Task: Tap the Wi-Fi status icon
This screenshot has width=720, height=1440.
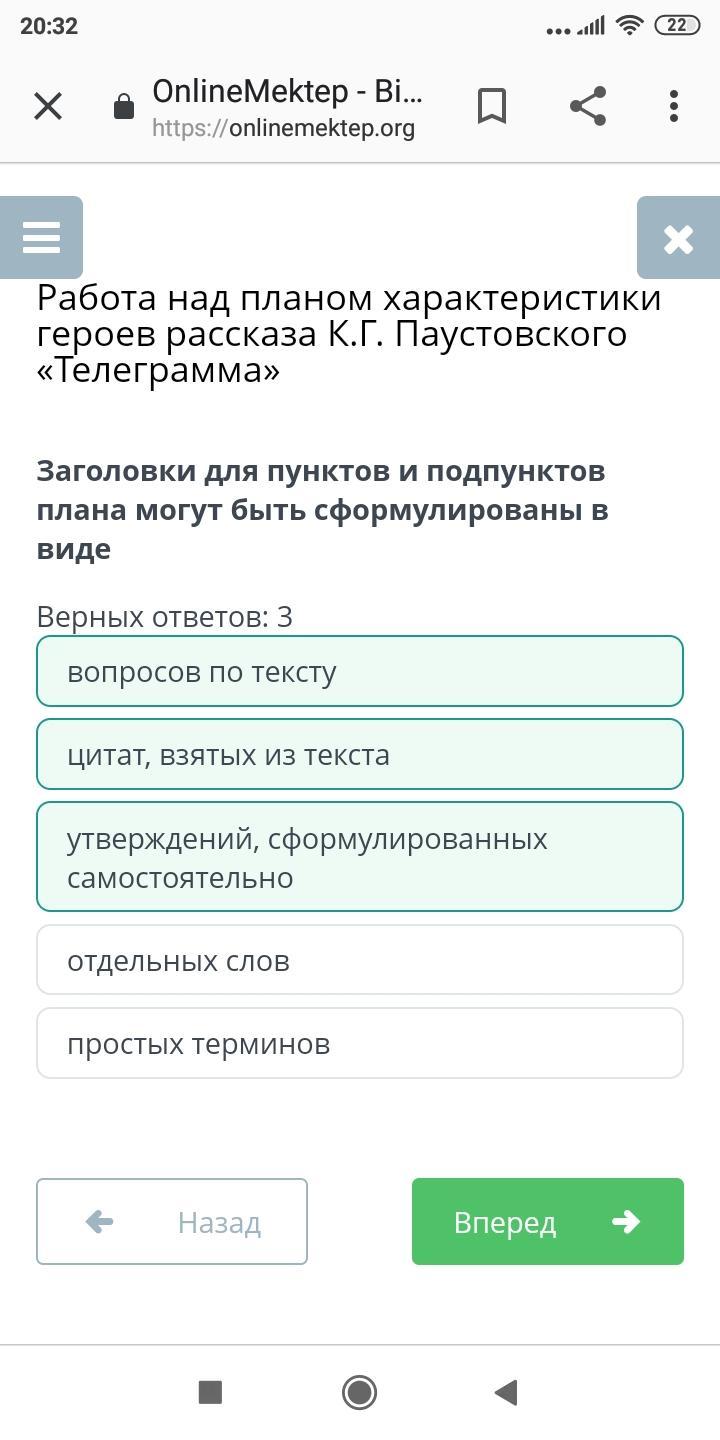Action: pos(629,26)
